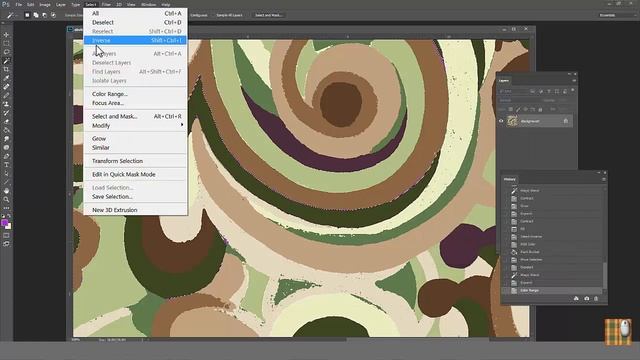
Task: Select the Horizontal Type tool
Action: [x=6, y=165]
